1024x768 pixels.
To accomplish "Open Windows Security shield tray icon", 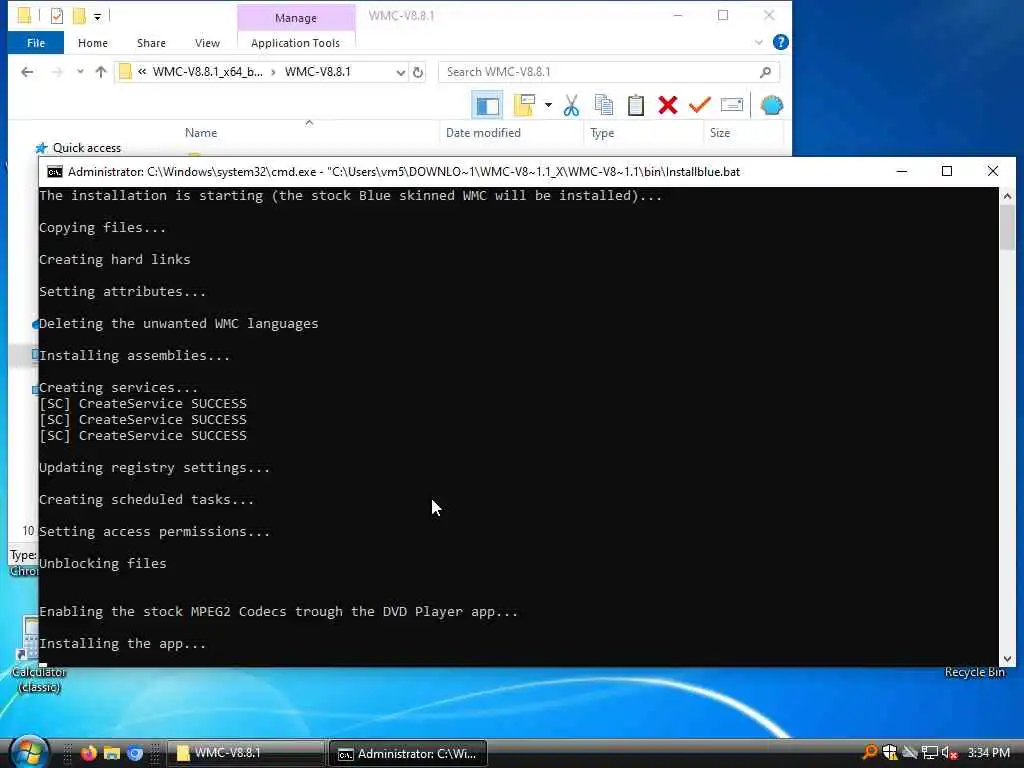I will click(x=889, y=753).
